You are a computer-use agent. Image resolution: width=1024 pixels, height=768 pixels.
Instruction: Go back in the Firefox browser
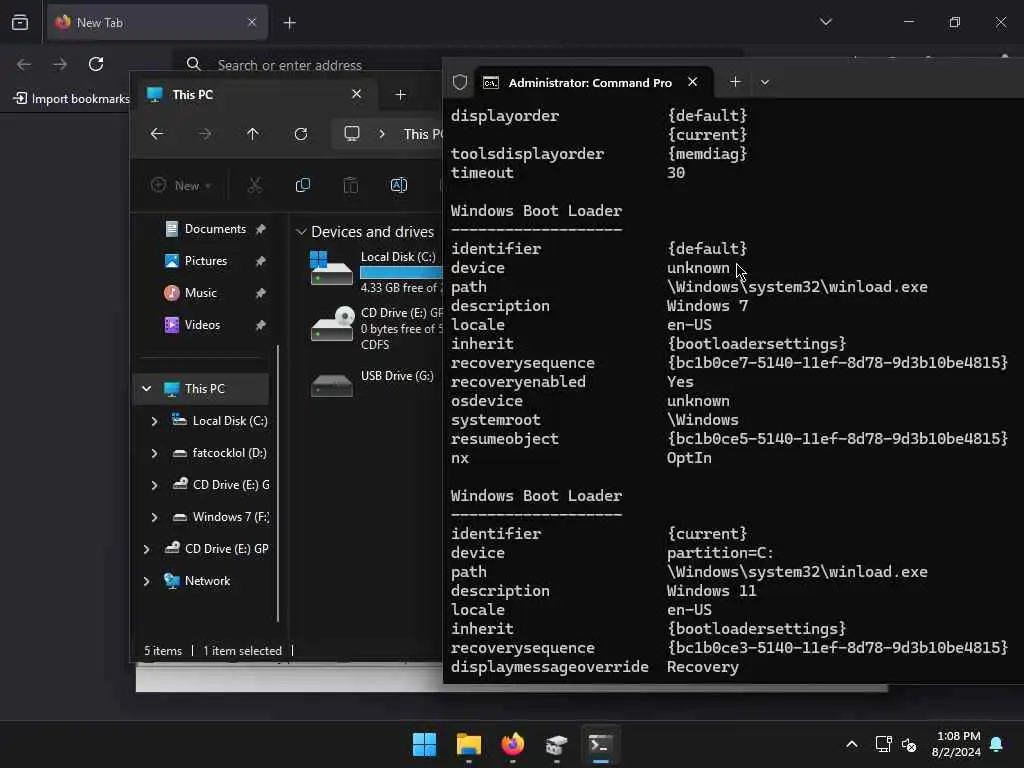[x=24, y=64]
